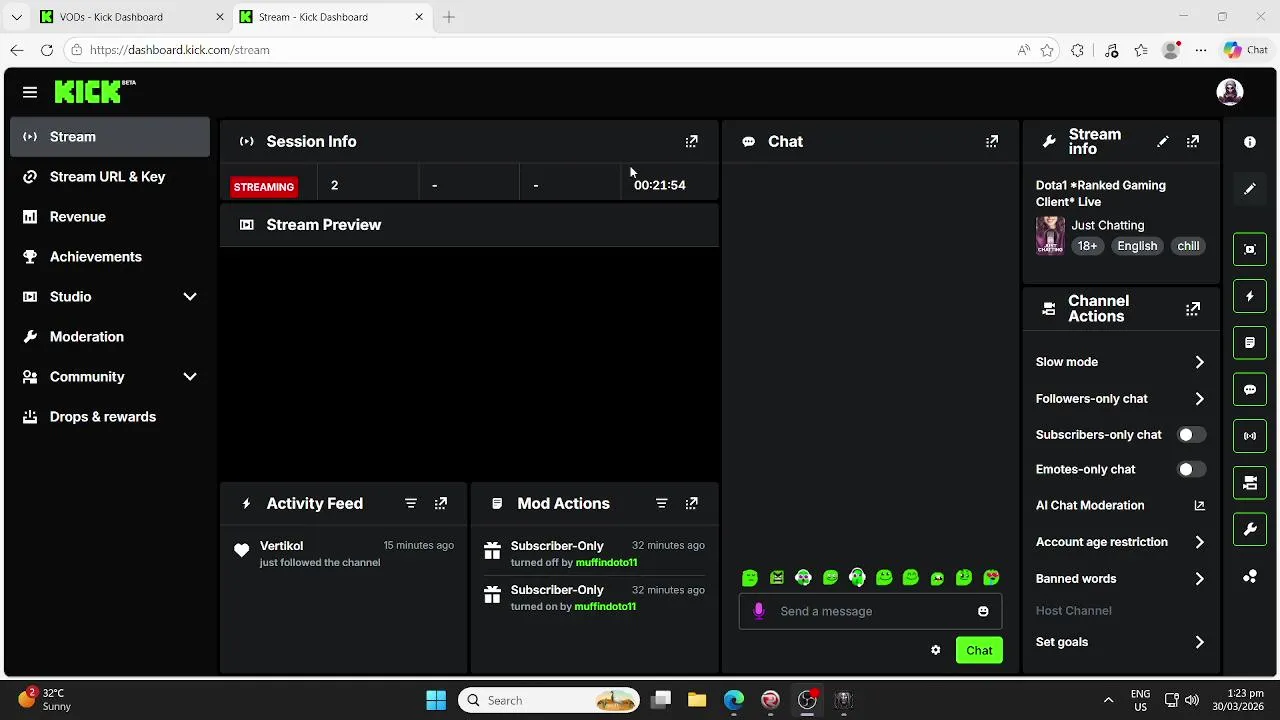Screen dimensions: 1280x720
Task: Open Drops & rewards page
Action: tap(110, 417)
